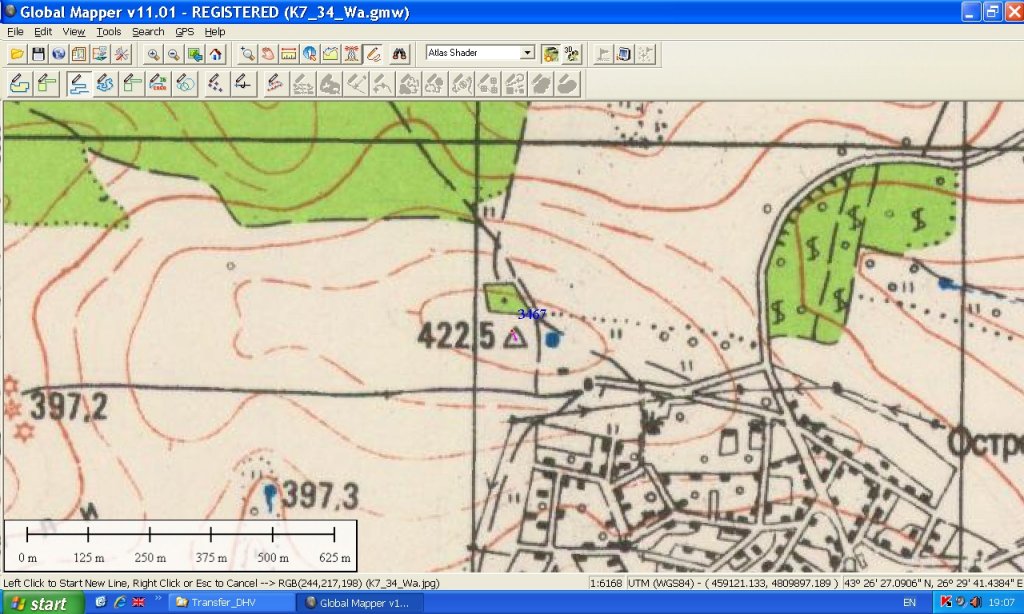This screenshot has height=614, width=1024.
Task: Expand the Atlas Shader dropdown
Action: 528,52
